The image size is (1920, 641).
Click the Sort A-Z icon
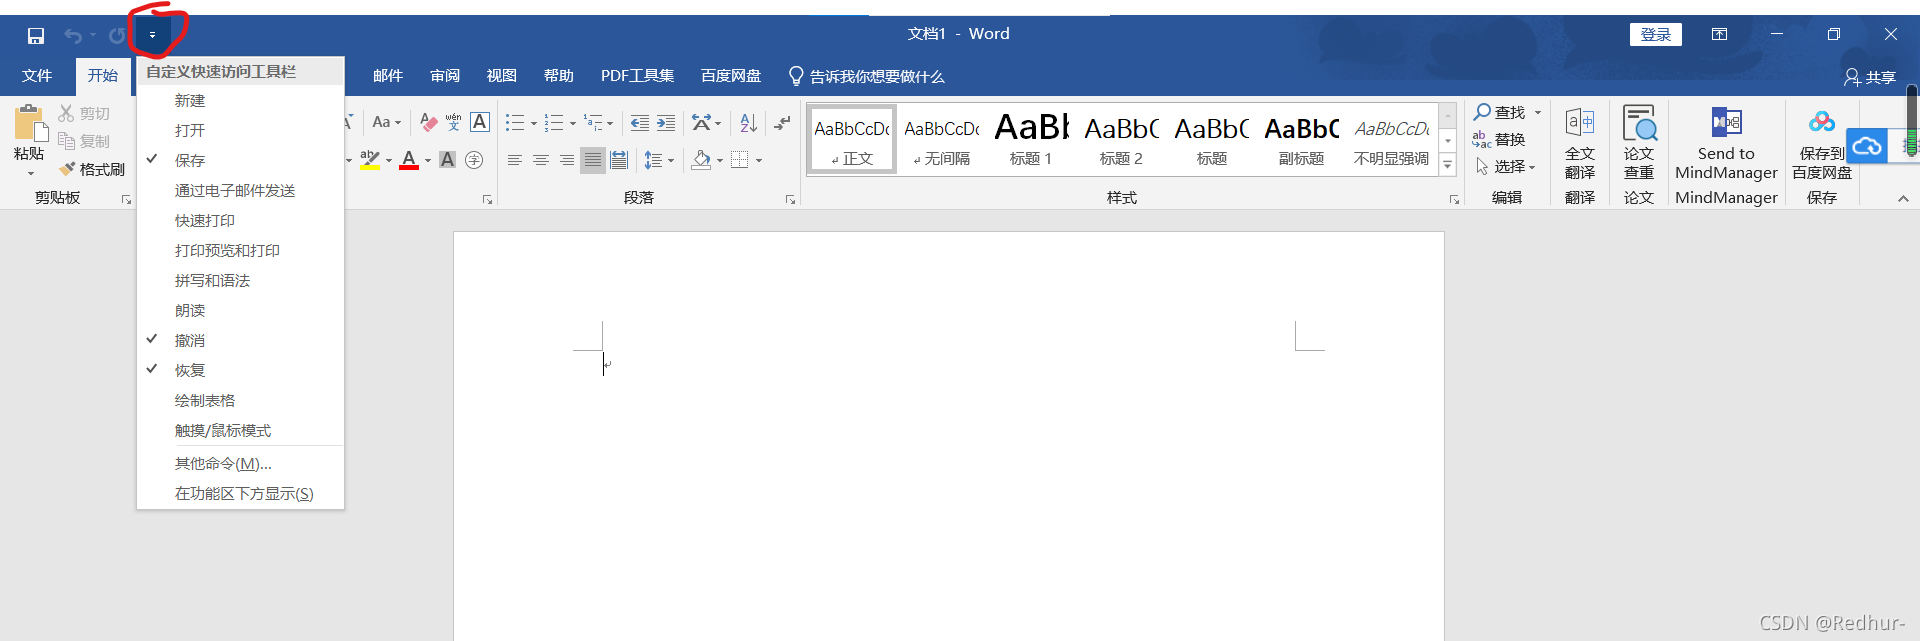point(749,123)
